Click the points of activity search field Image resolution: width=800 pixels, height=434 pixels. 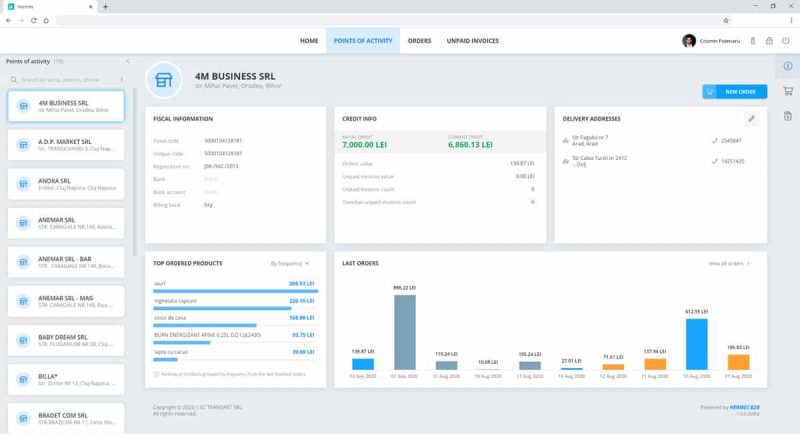click(65, 79)
